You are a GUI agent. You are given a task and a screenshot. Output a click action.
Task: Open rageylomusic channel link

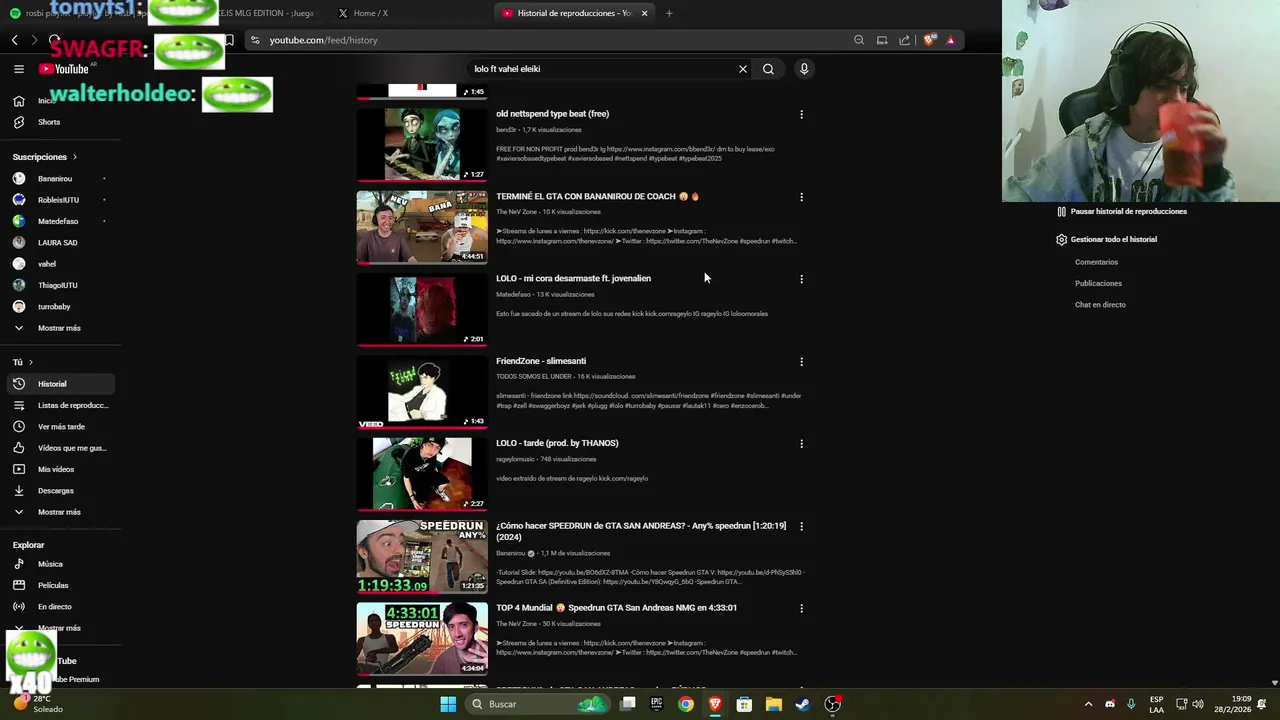515,459
